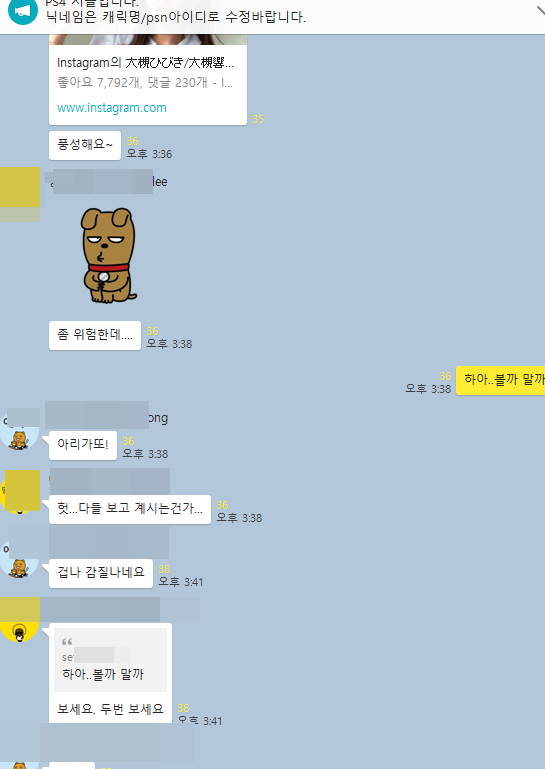
Task: Open the www.instagram.com link
Action: point(112,108)
